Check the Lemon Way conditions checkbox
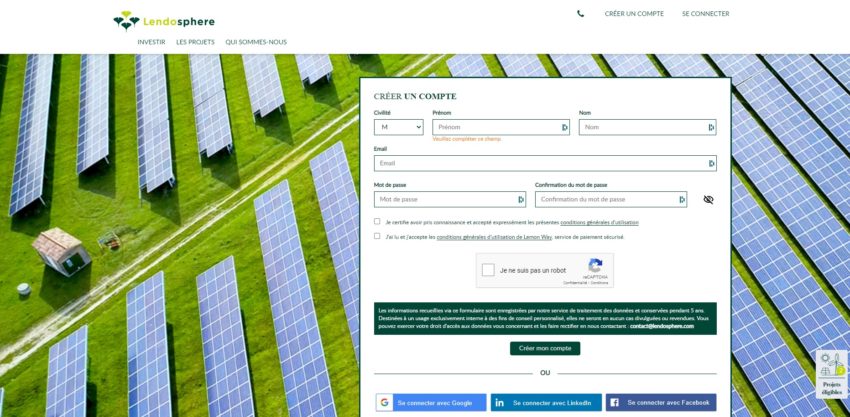The height and width of the screenshot is (417, 850). (377, 236)
